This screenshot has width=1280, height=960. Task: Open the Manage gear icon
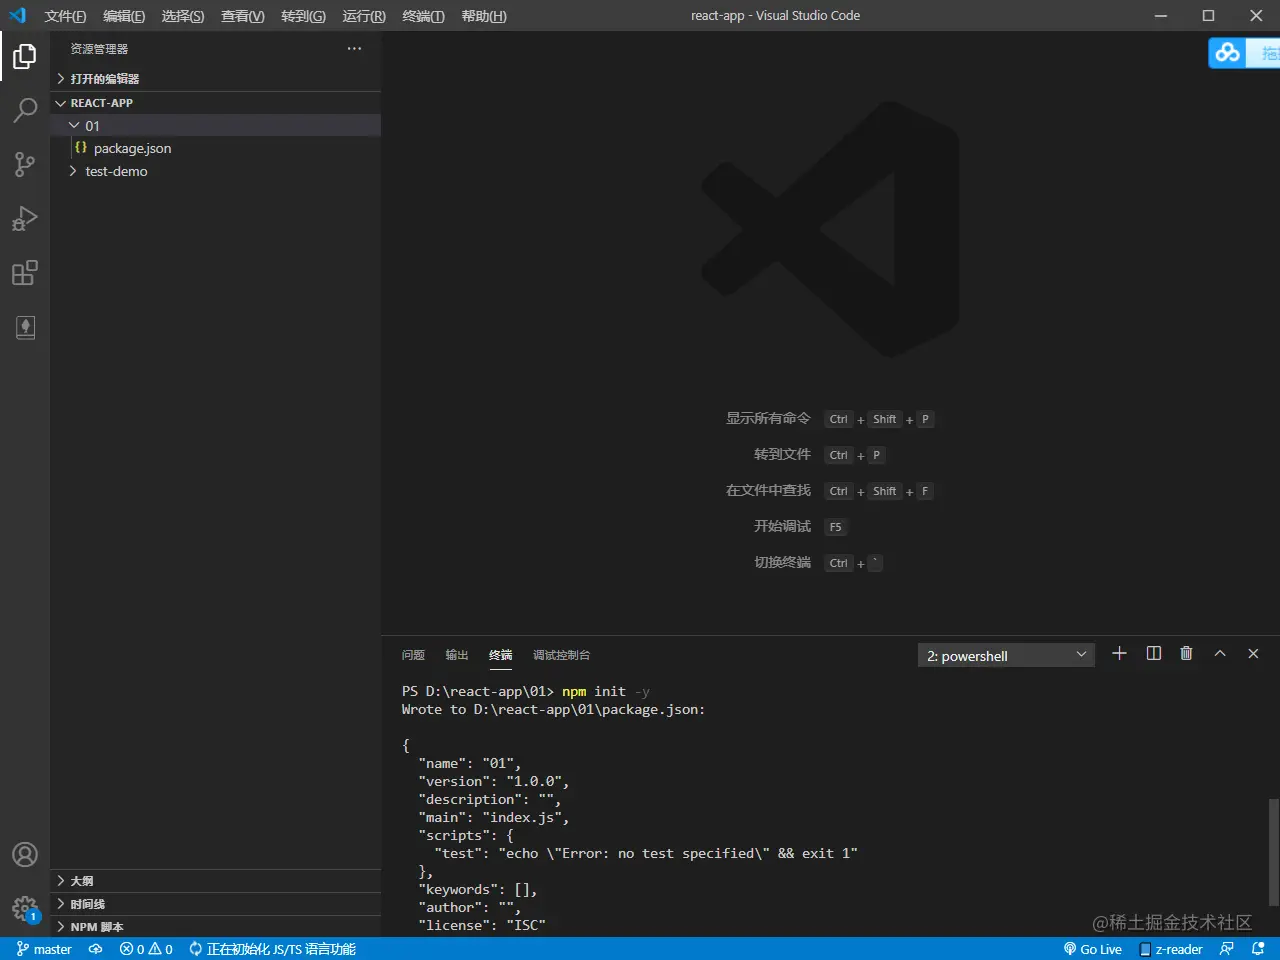point(25,909)
